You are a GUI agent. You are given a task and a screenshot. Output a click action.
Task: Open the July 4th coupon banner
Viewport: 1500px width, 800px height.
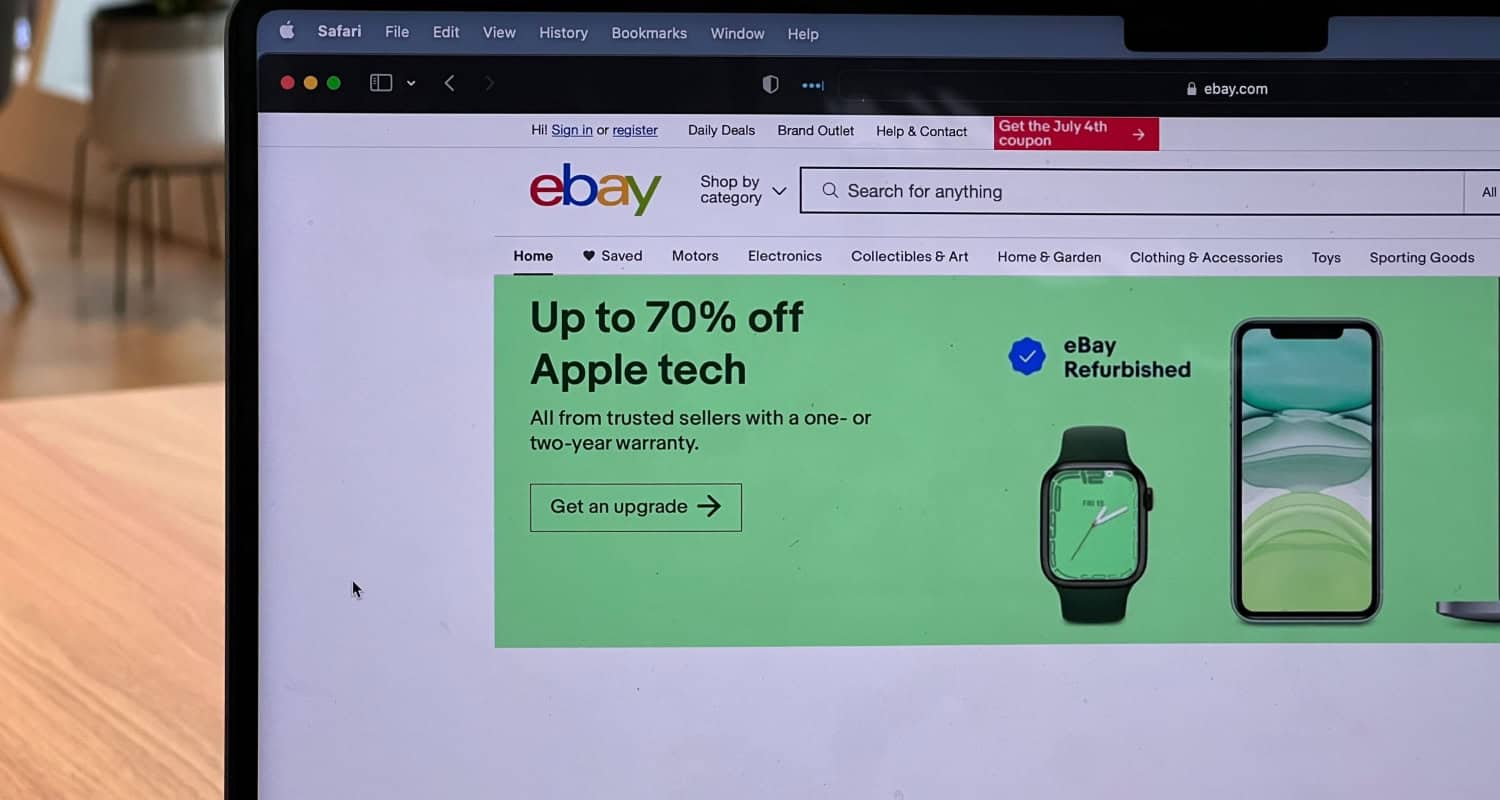[x=1076, y=133]
